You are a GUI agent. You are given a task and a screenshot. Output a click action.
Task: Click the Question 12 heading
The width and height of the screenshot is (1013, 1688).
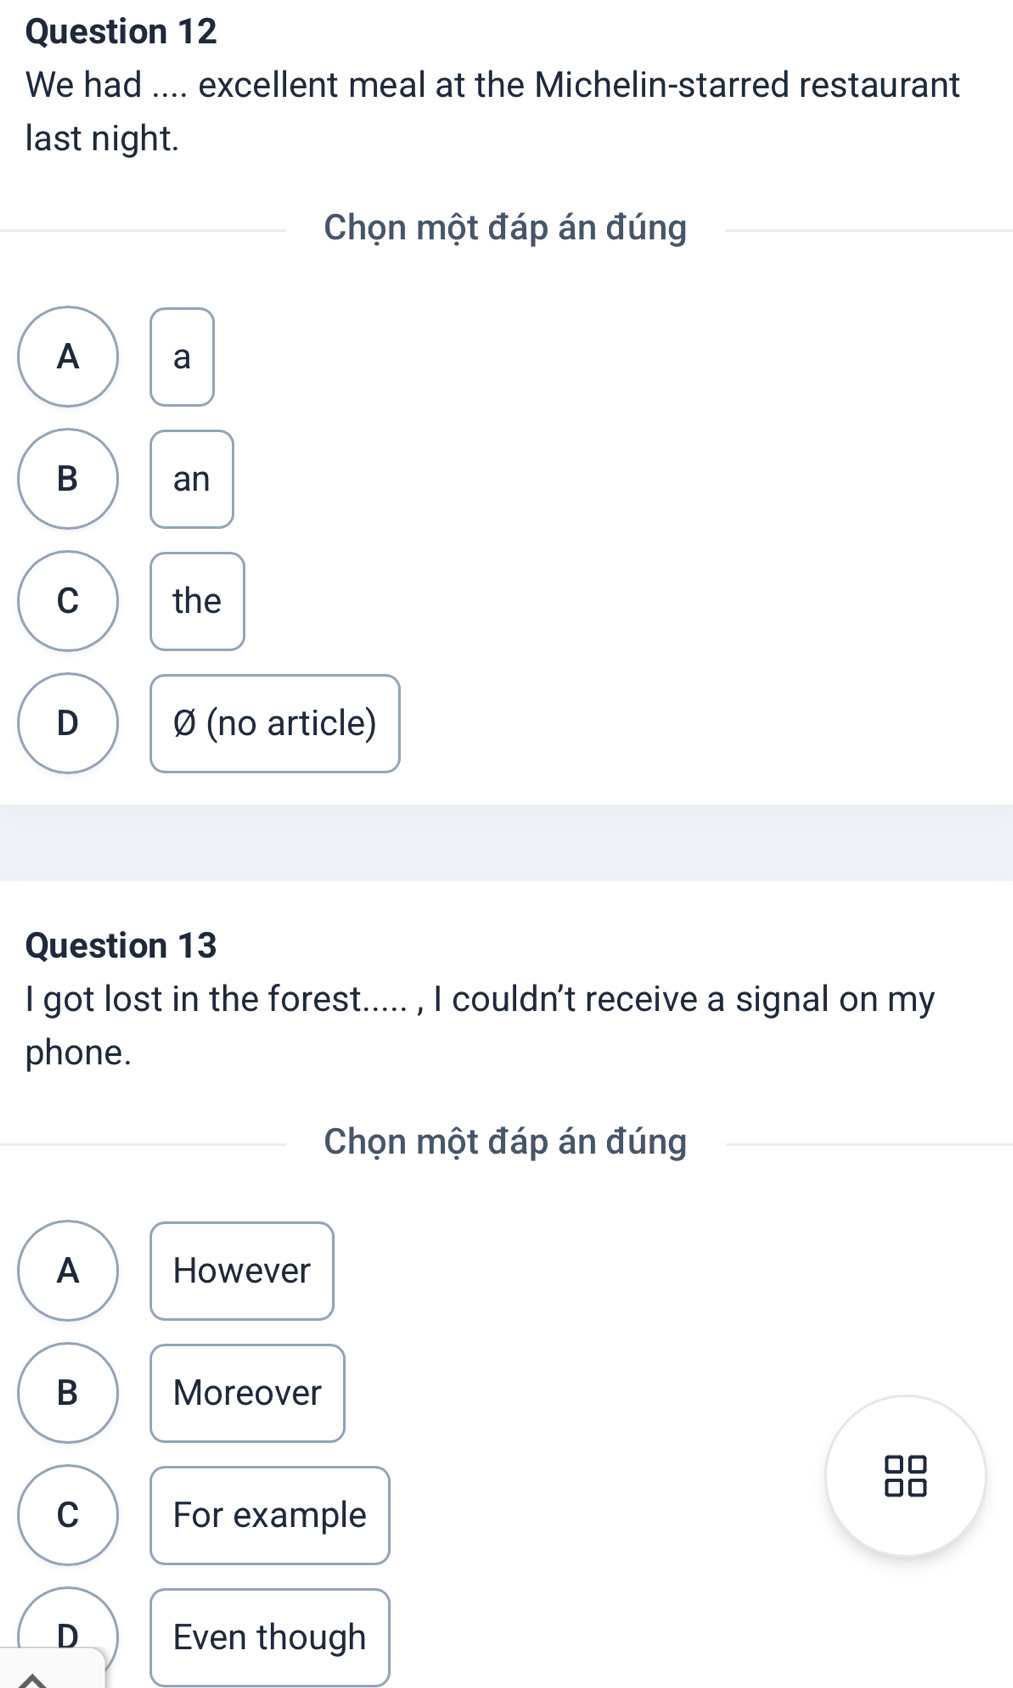pyautogui.click(x=121, y=32)
